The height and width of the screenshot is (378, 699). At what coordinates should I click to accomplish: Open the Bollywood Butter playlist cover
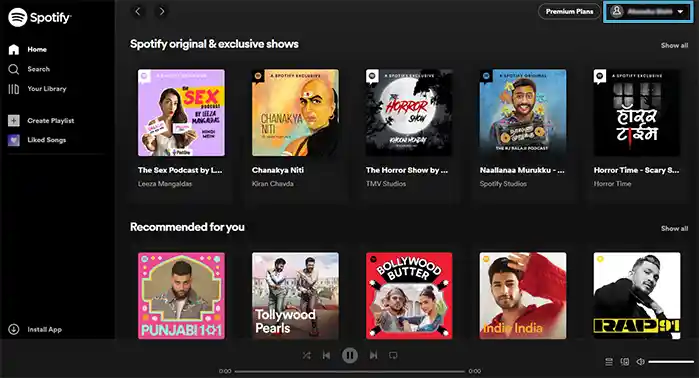click(409, 296)
